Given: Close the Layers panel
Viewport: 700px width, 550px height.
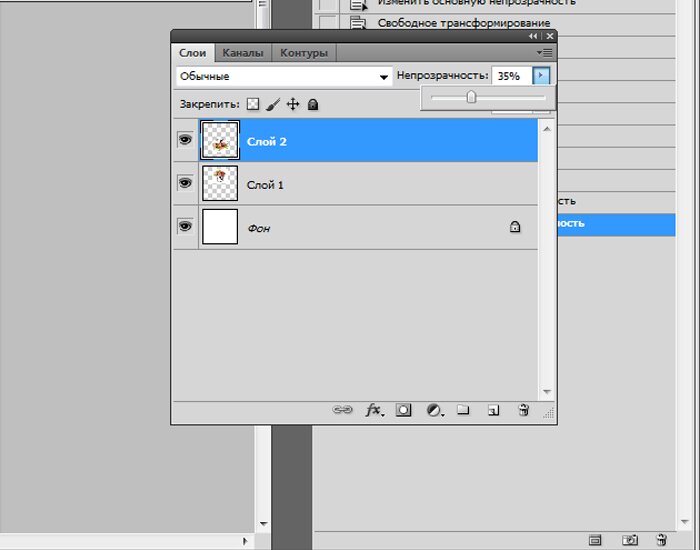Looking at the screenshot, I should (550, 36).
